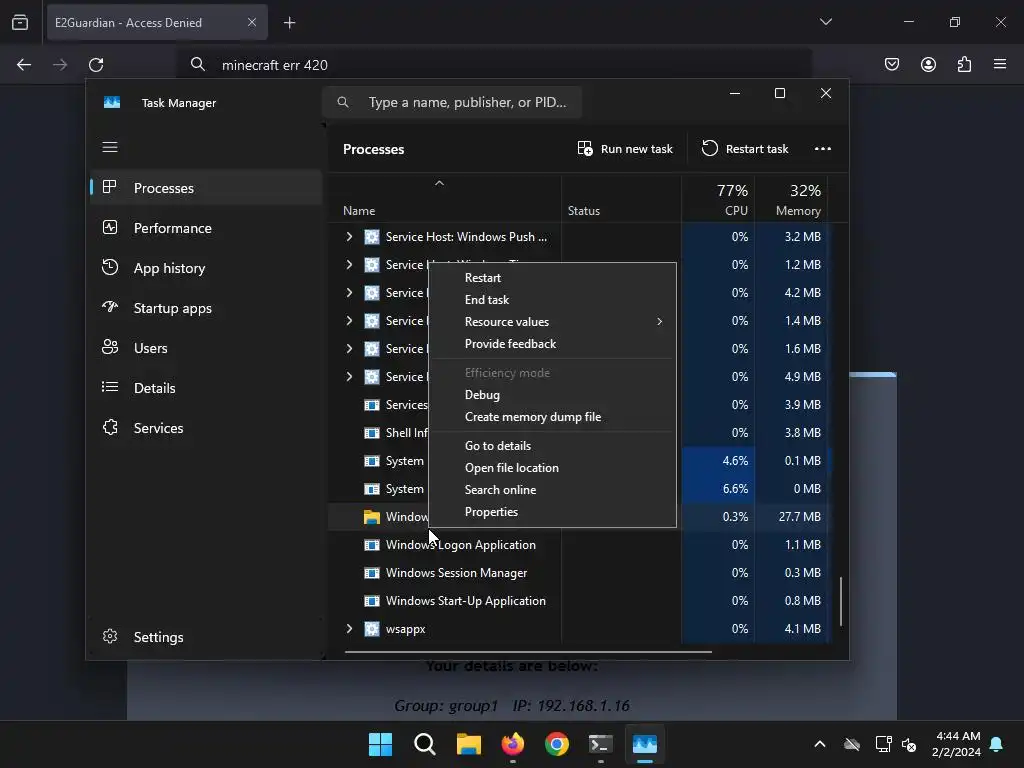The width and height of the screenshot is (1024, 768).
Task: Open browser account icon
Action: coord(928,64)
